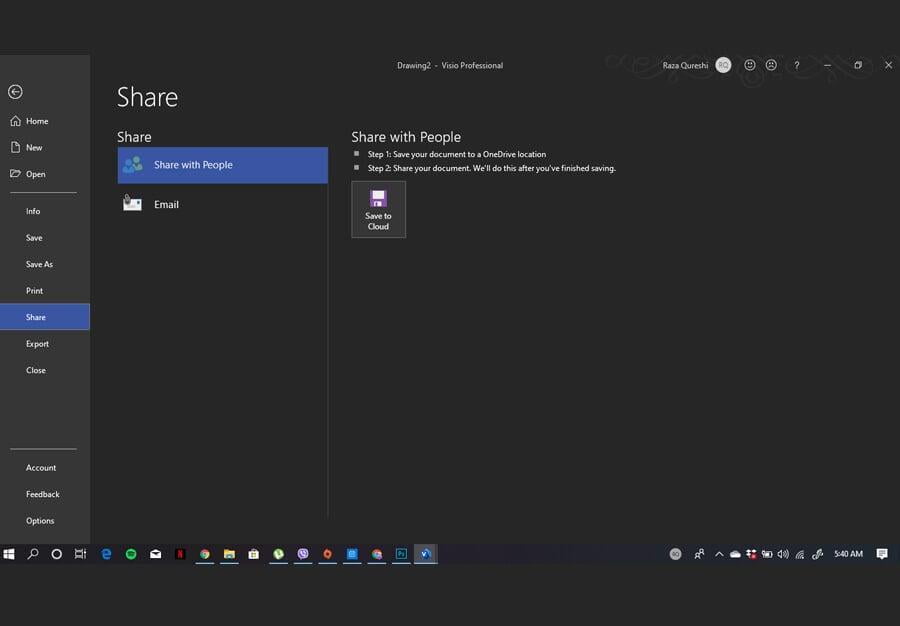Open the Info page
The width and height of the screenshot is (900, 626).
point(45,211)
